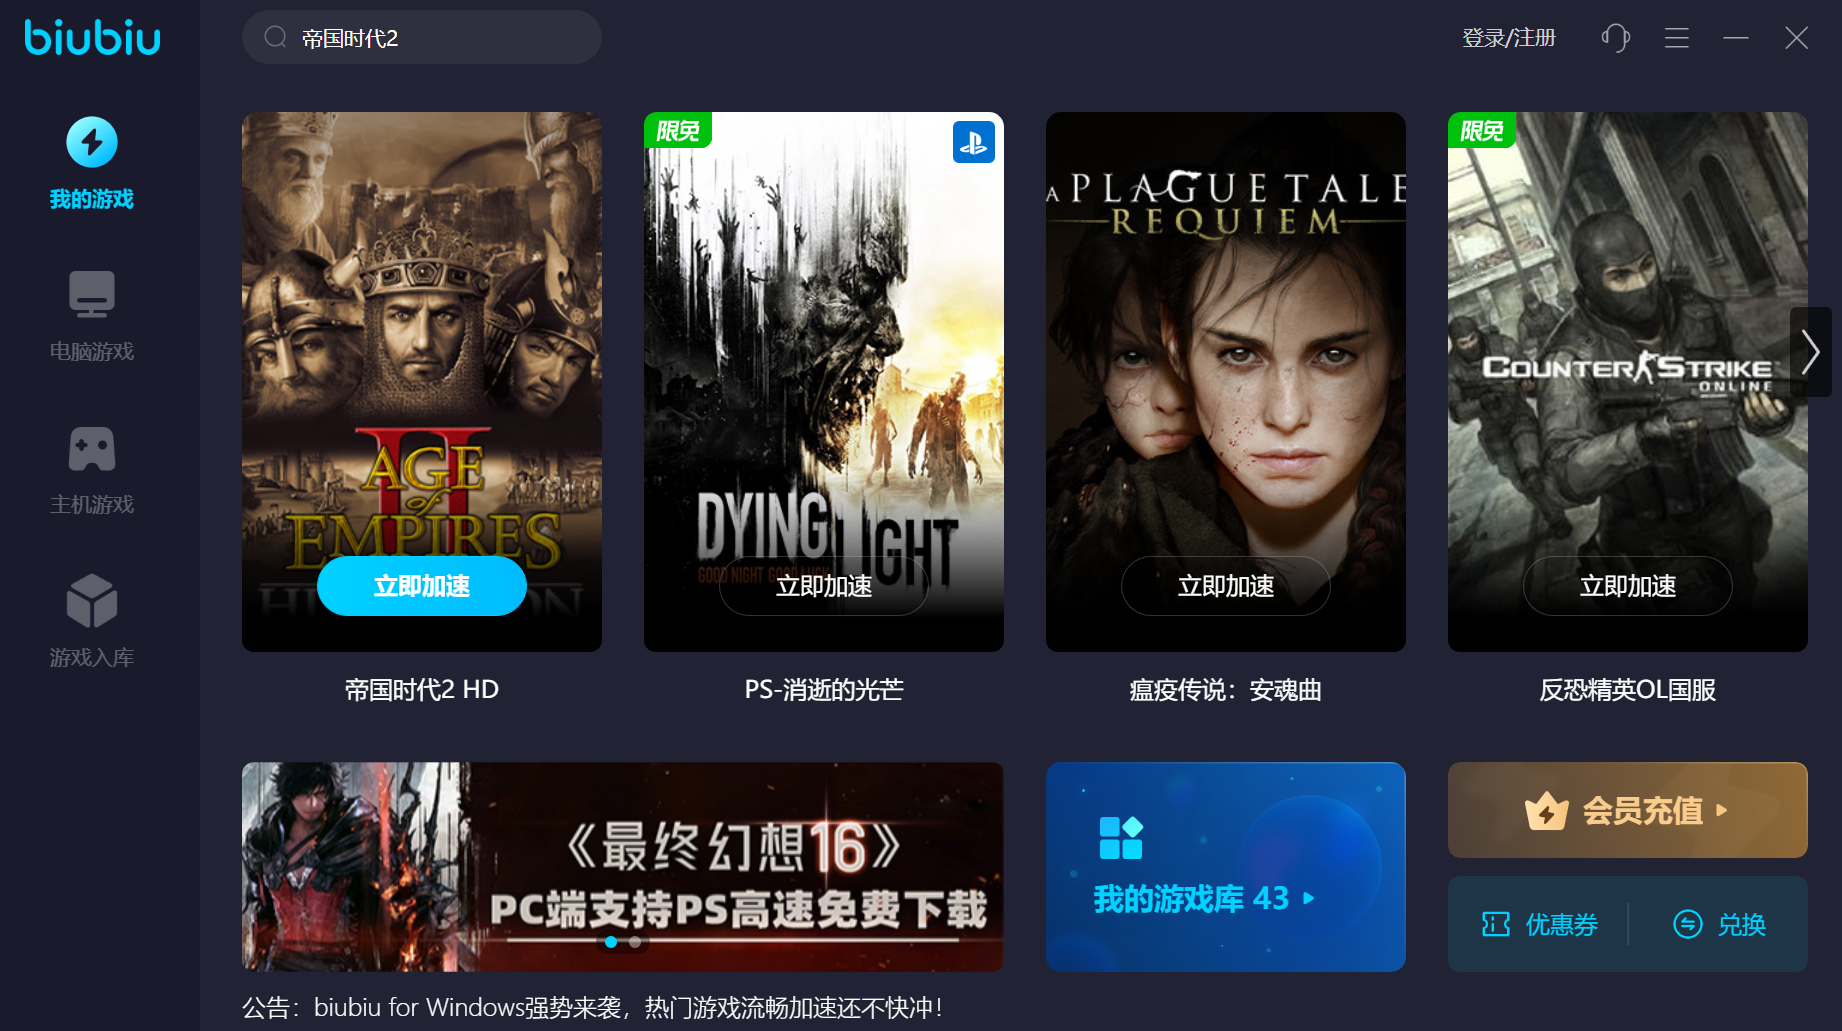Switch to second banner carousel dot
The width and height of the screenshot is (1842, 1031).
point(635,942)
